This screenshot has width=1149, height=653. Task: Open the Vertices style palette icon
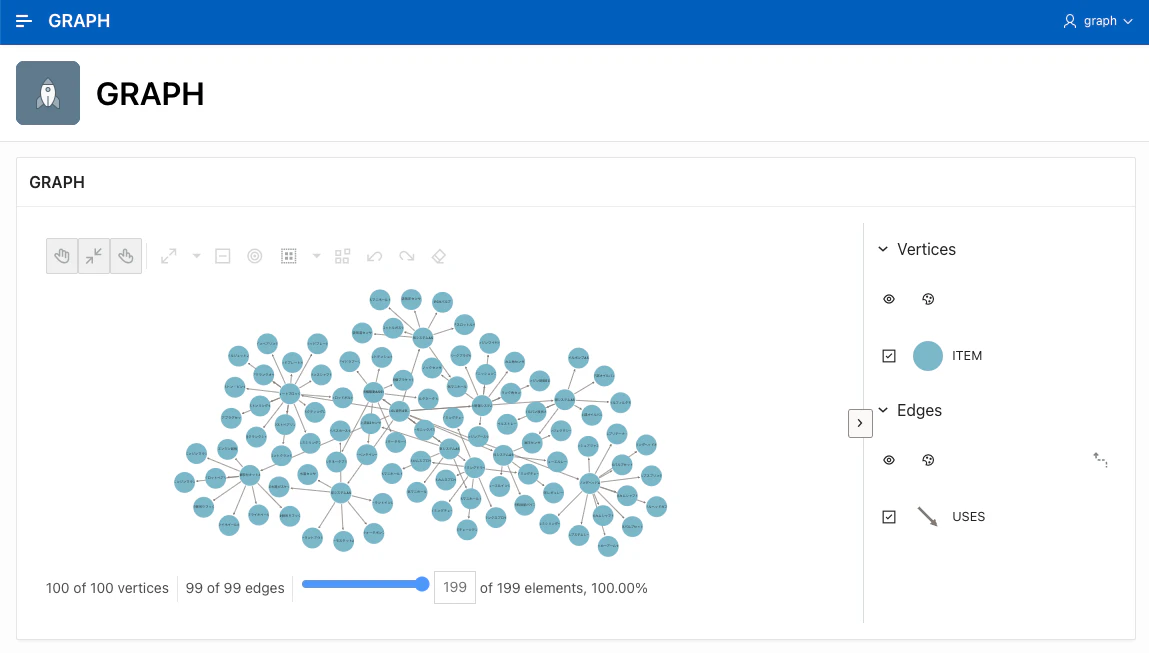tap(928, 299)
